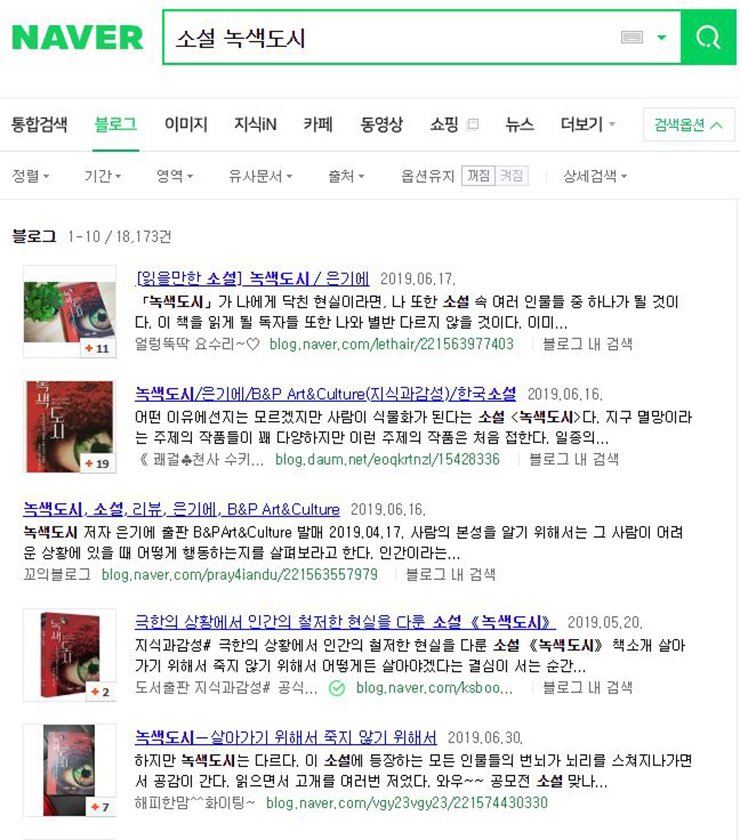Screen dimensions: 740x840
Task: Turn 옵션유지 off with 꺼짐
Action: click(479, 176)
